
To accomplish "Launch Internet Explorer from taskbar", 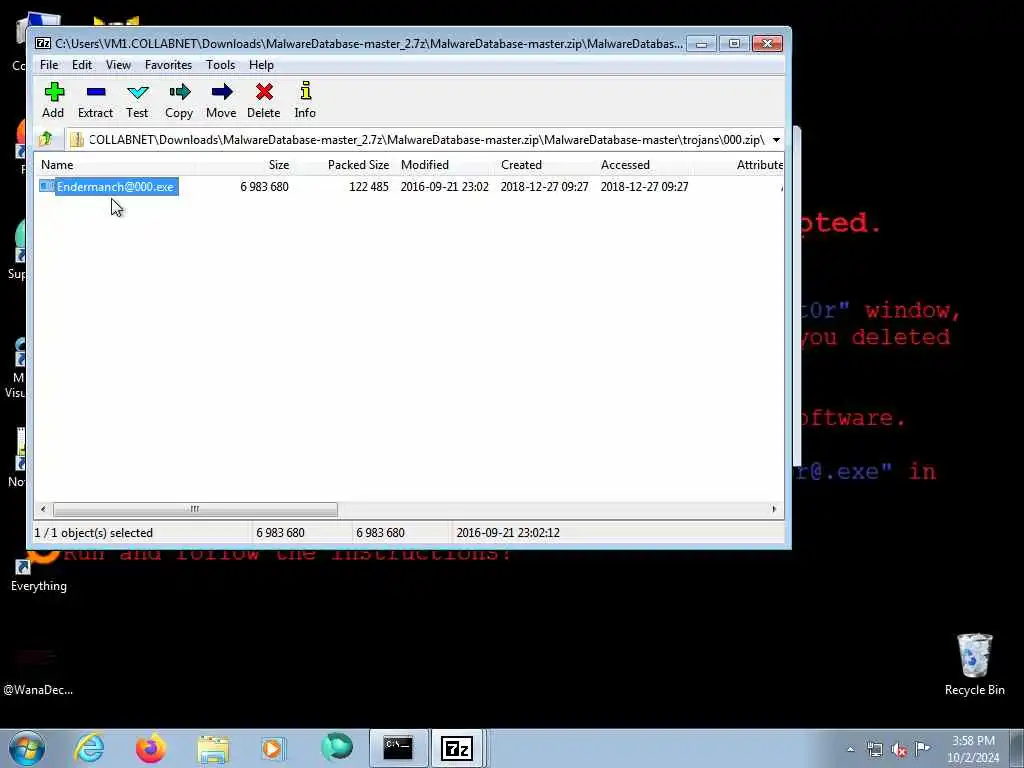I will (89, 748).
